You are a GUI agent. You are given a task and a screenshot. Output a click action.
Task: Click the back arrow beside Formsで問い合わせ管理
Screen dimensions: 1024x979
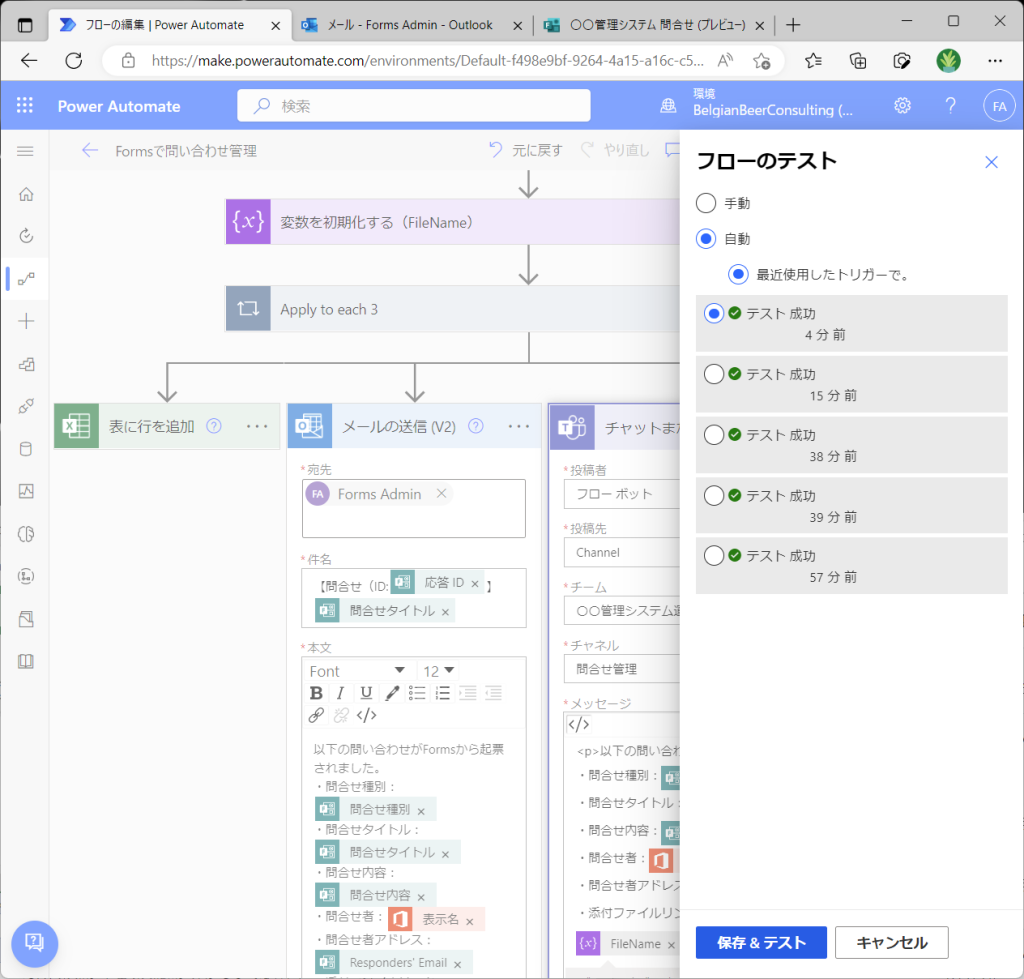[x=89, y=151]
